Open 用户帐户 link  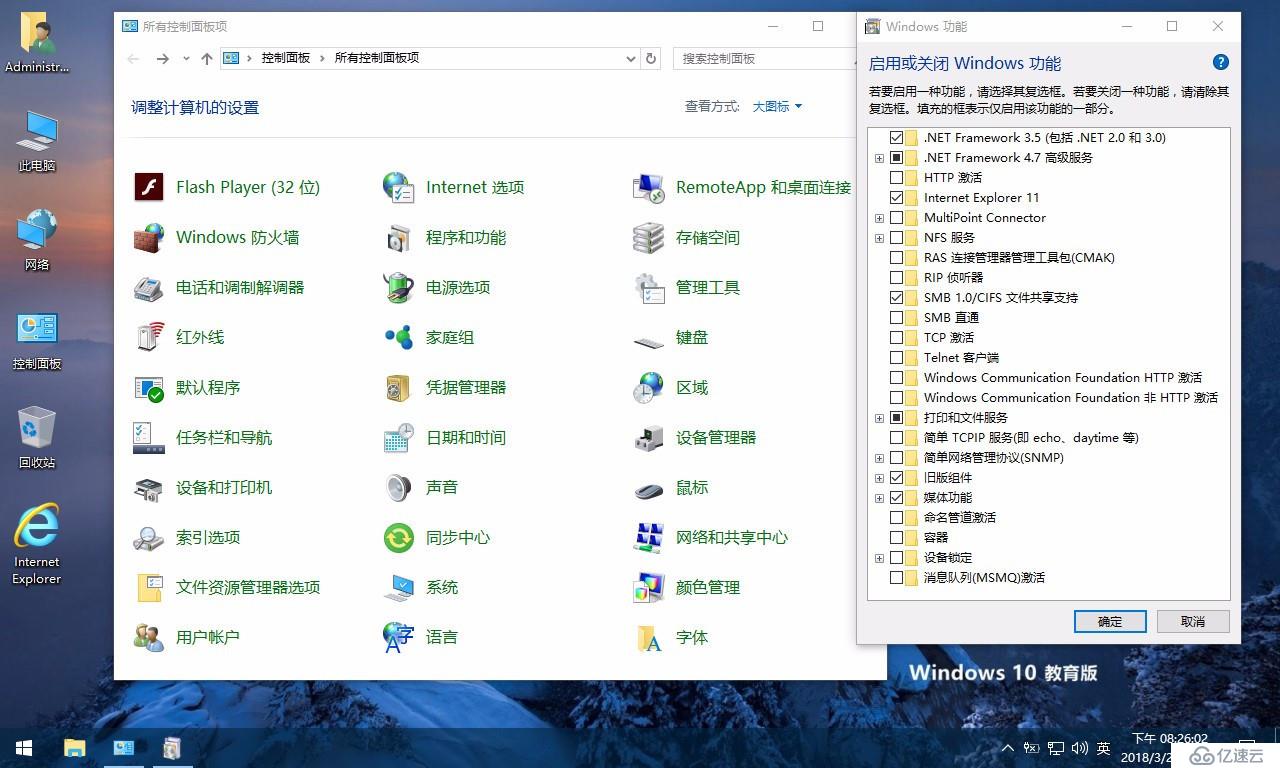208,637
